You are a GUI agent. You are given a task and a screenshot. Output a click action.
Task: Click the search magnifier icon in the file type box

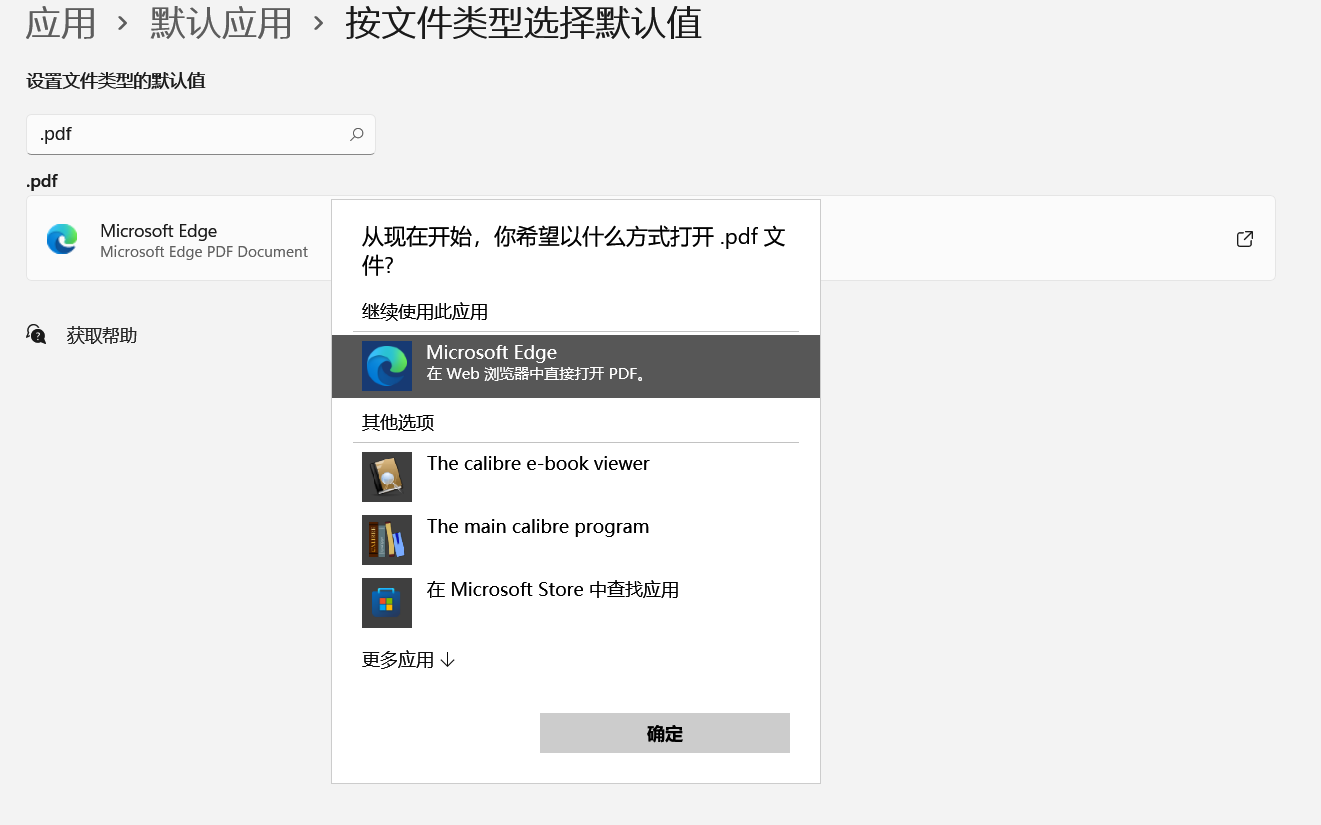coord(356,134)
